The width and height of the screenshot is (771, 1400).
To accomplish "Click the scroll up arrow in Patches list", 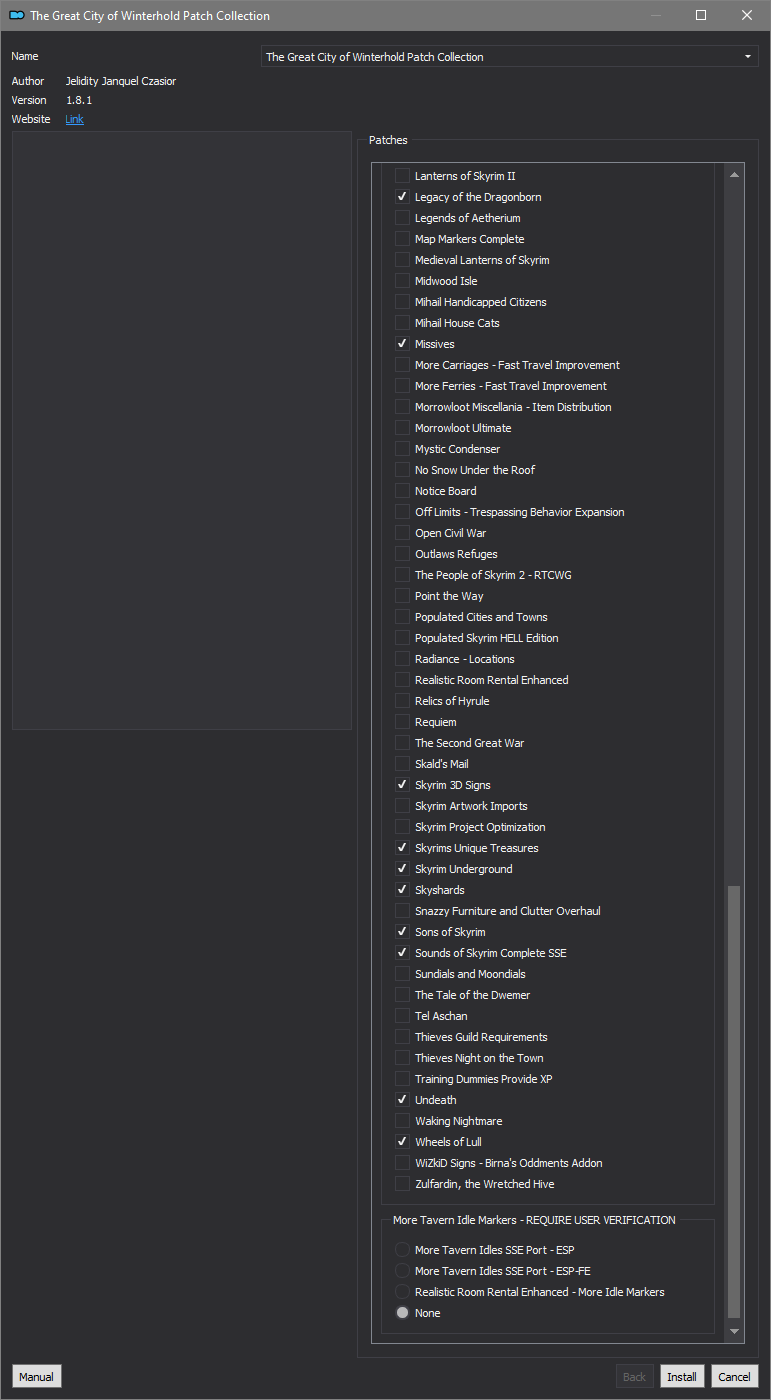I will click(x=735, y=175).
